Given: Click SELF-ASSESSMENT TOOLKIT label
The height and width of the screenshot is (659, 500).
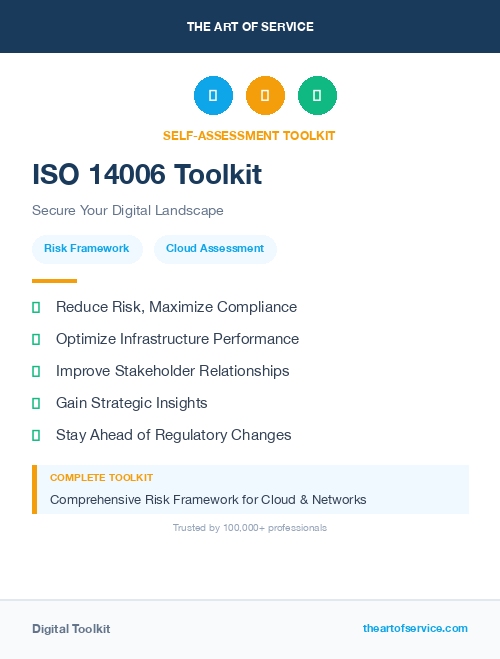Looking at the screenshot, I should 249,136.
